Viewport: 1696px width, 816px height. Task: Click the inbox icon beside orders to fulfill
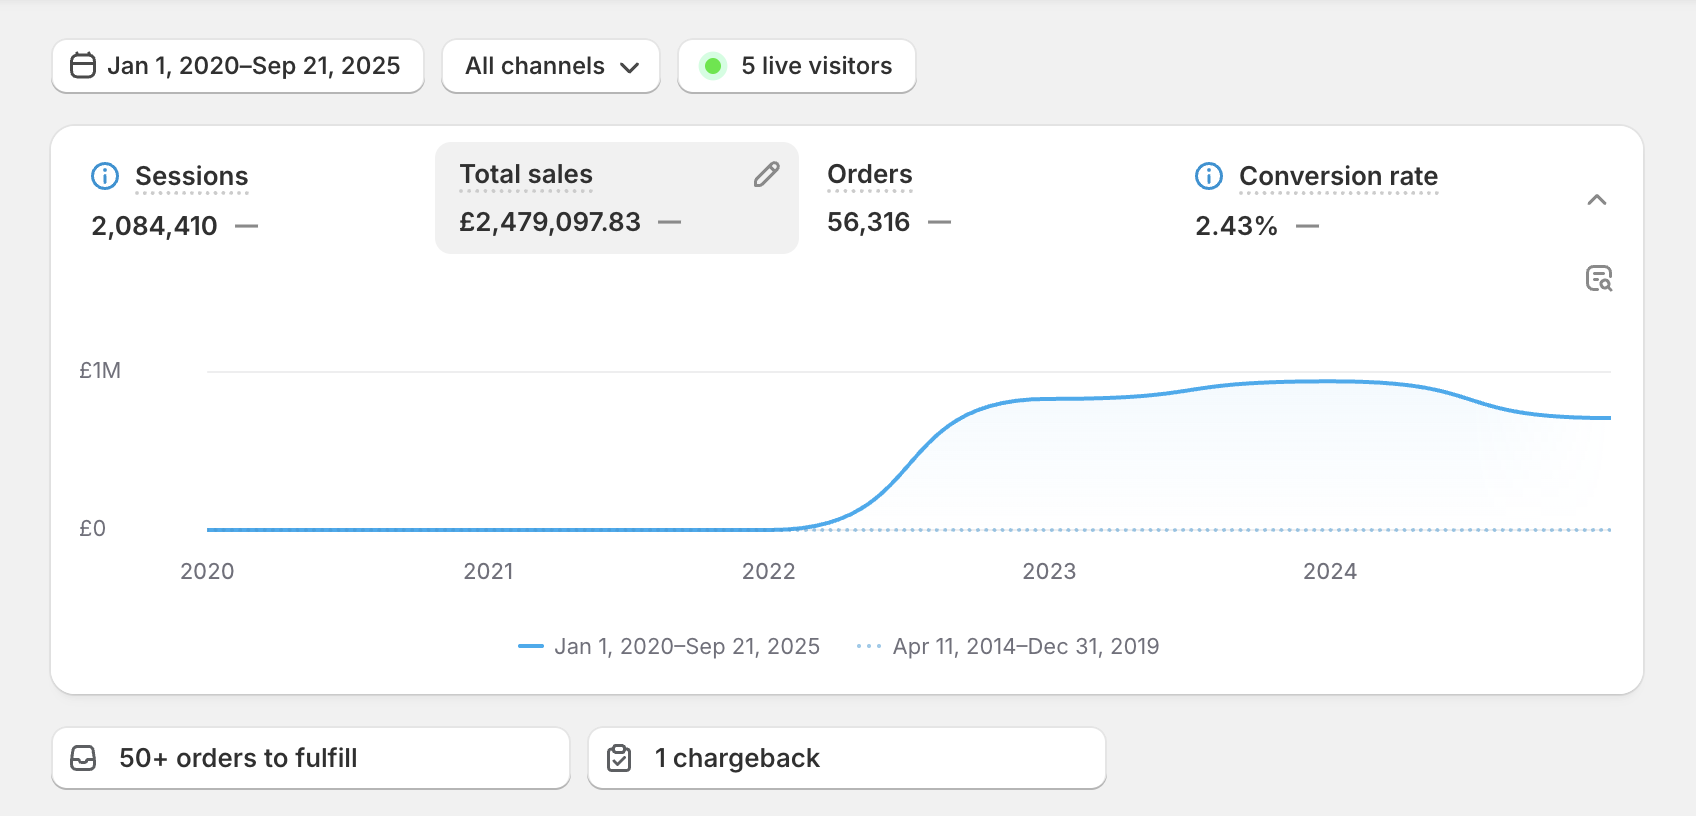(84, 759)
